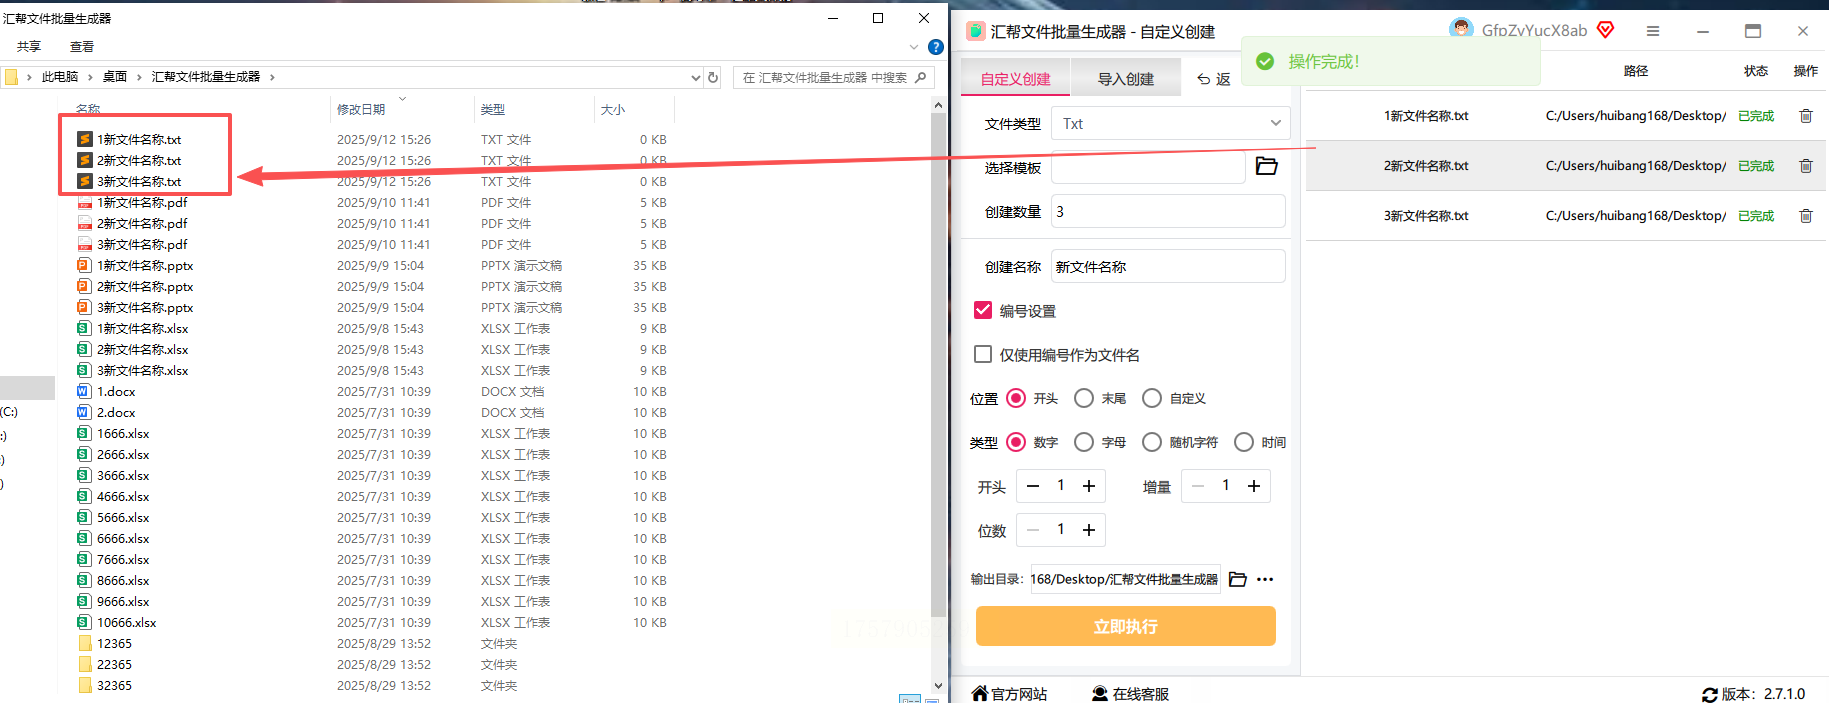Increase the 位数 digits value with plus
Image resolution: width=1829 pixels, height=703 pixels.
(1089, 530)
